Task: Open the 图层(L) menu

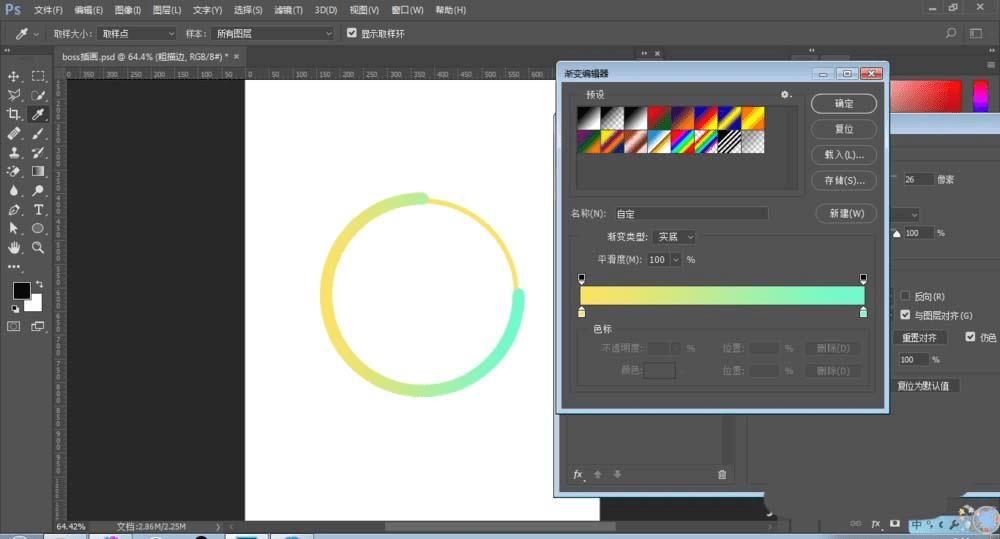Action: tap(167, 9)
